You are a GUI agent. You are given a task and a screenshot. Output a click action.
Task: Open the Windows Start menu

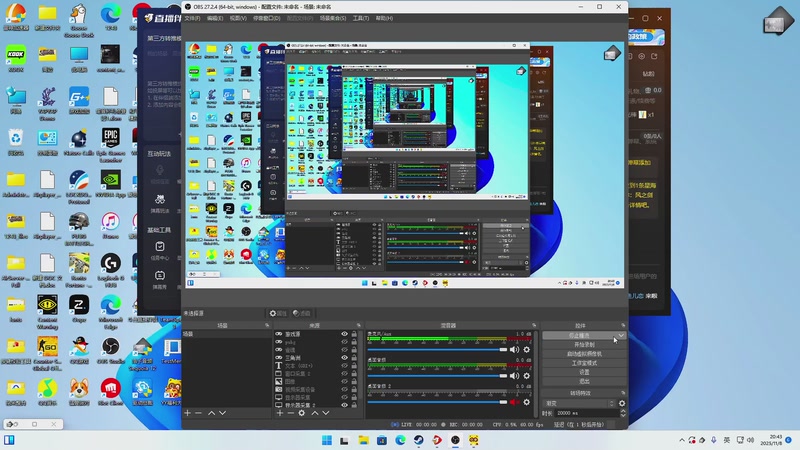click(327, 440)
